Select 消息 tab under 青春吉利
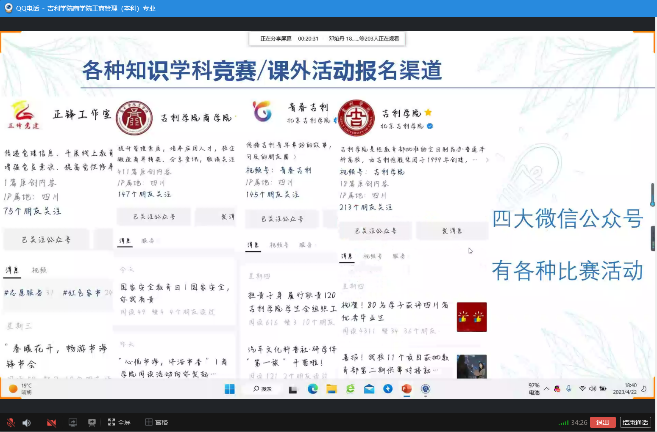This screenshot has width=657, height=432. (x=254, y=245)
